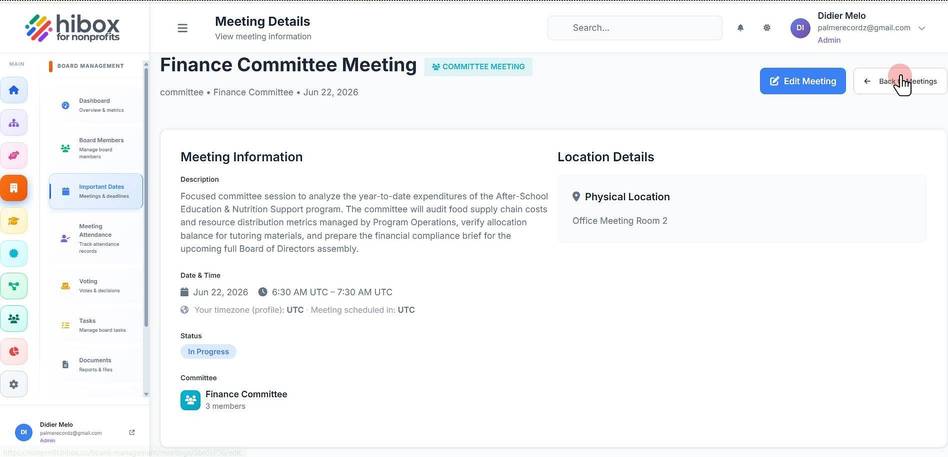This screenshot has height=457, width=948.
Task: Click the notification bell icon
Action: click(x=740, y=28)
